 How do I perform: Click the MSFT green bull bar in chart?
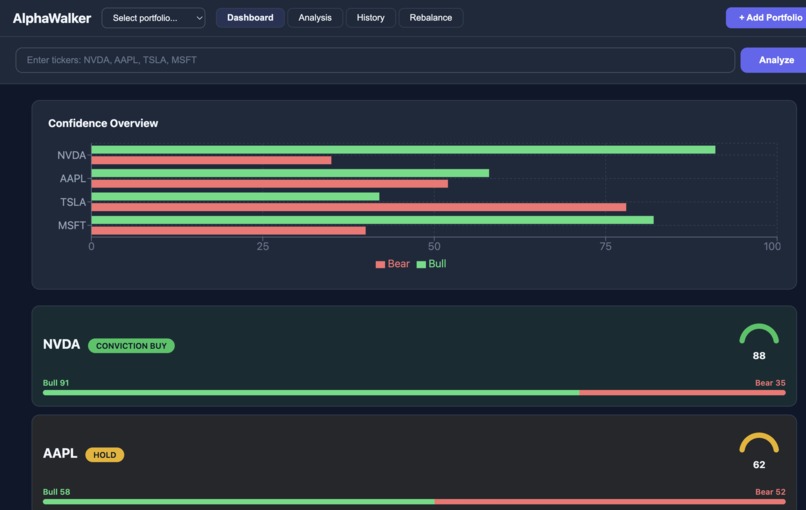373,220
